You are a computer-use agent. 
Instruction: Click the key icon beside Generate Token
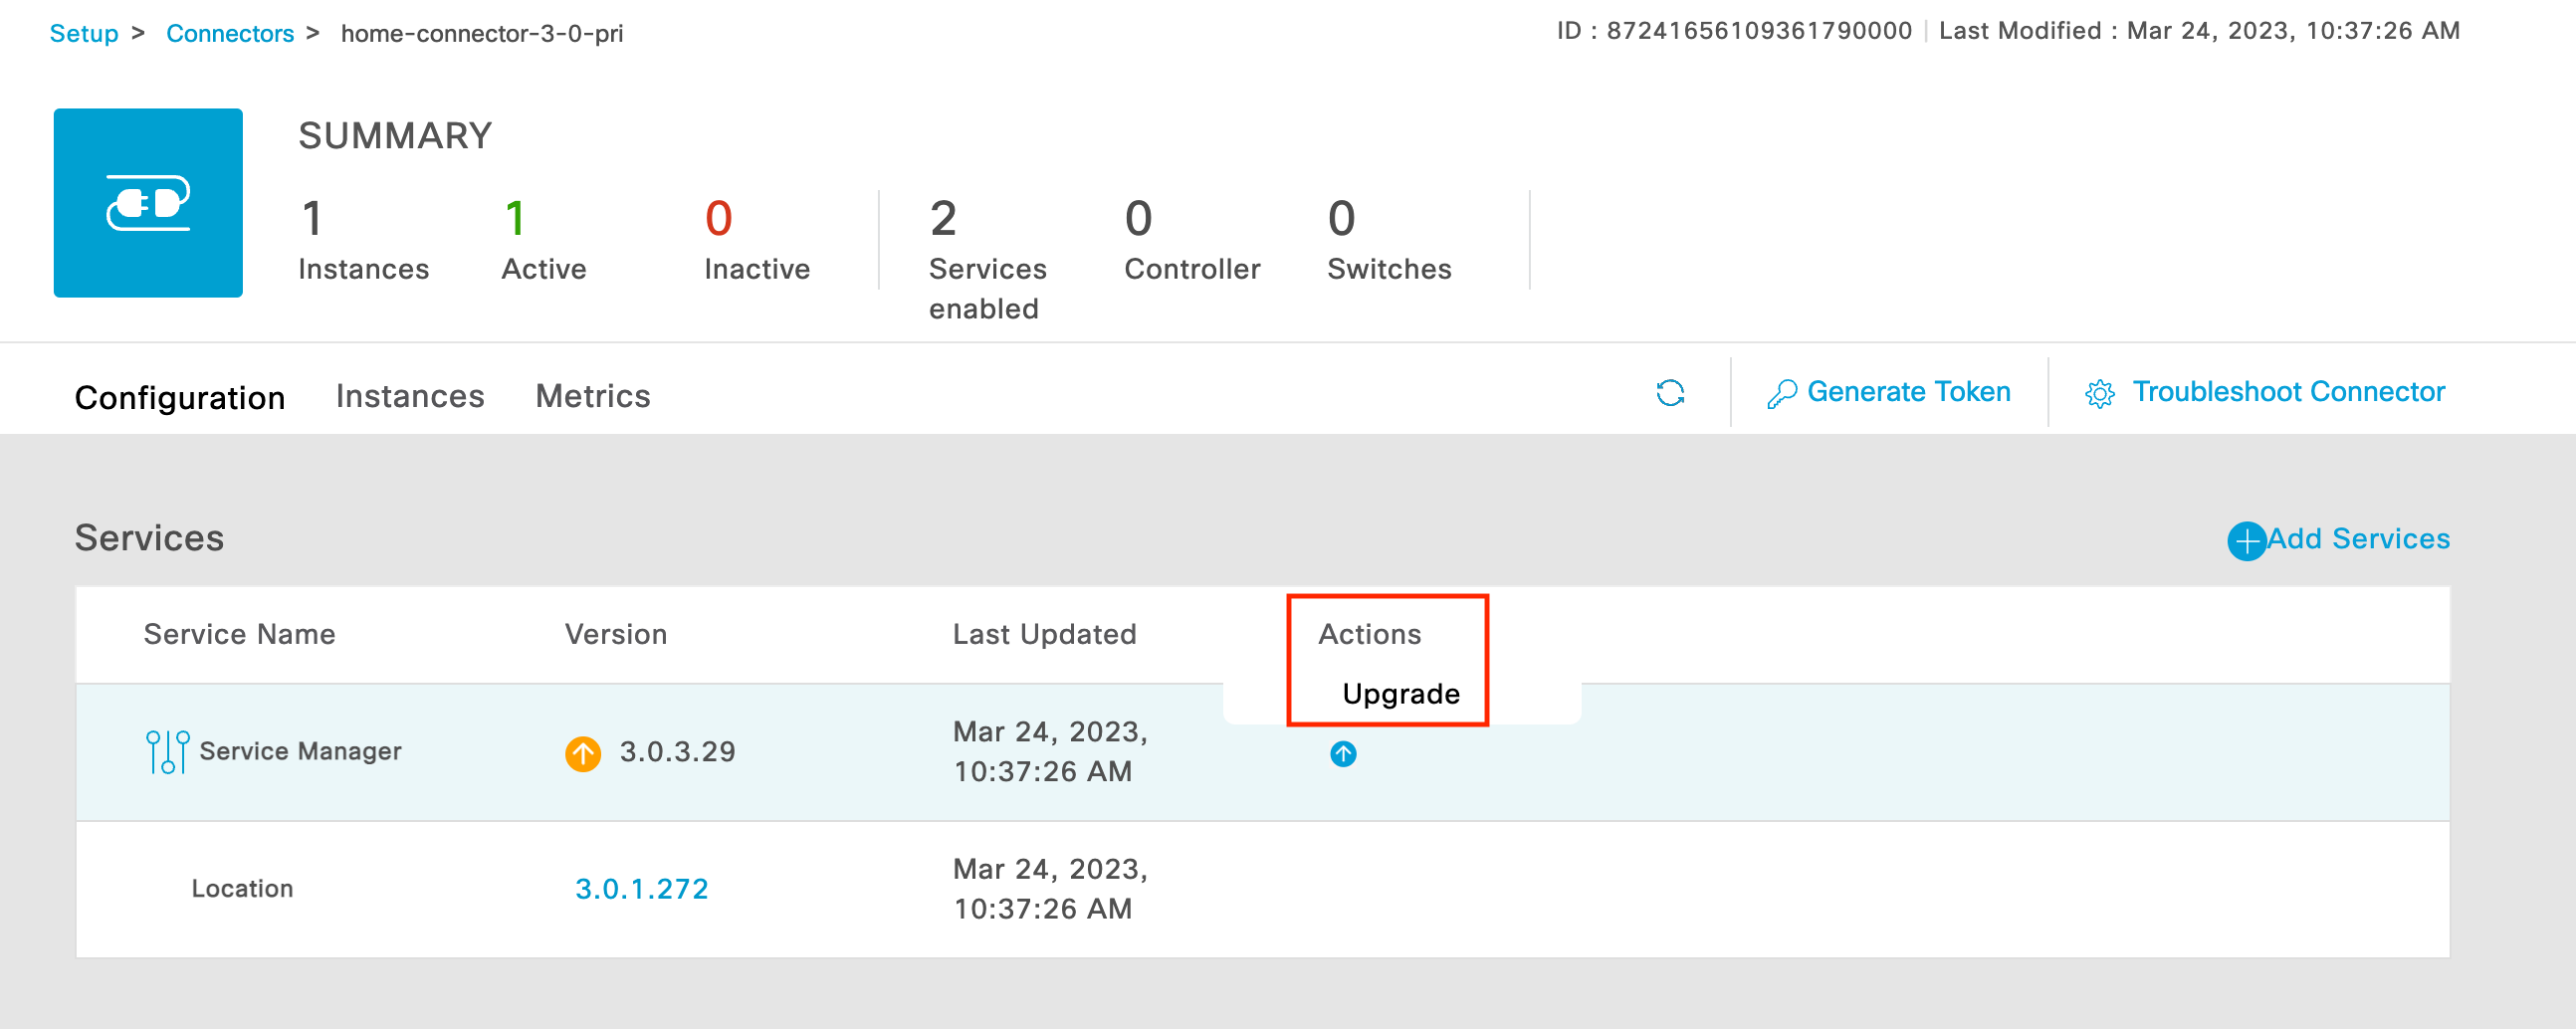pyautogui.click(x=1780, y=394)
